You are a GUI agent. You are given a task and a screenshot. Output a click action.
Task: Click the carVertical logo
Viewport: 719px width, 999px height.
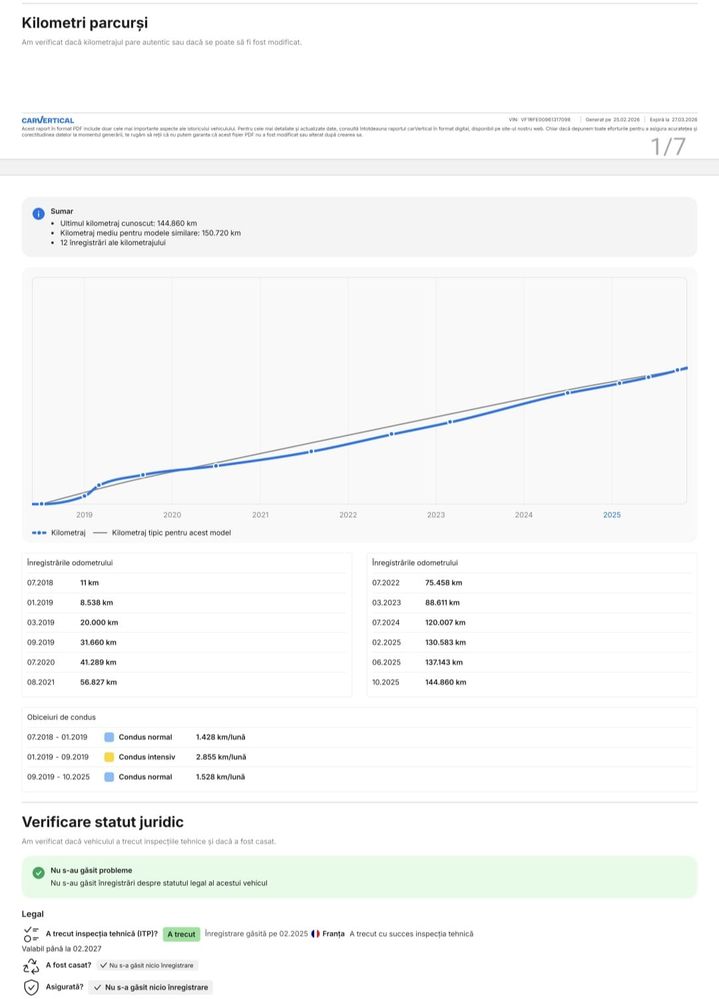48,120
